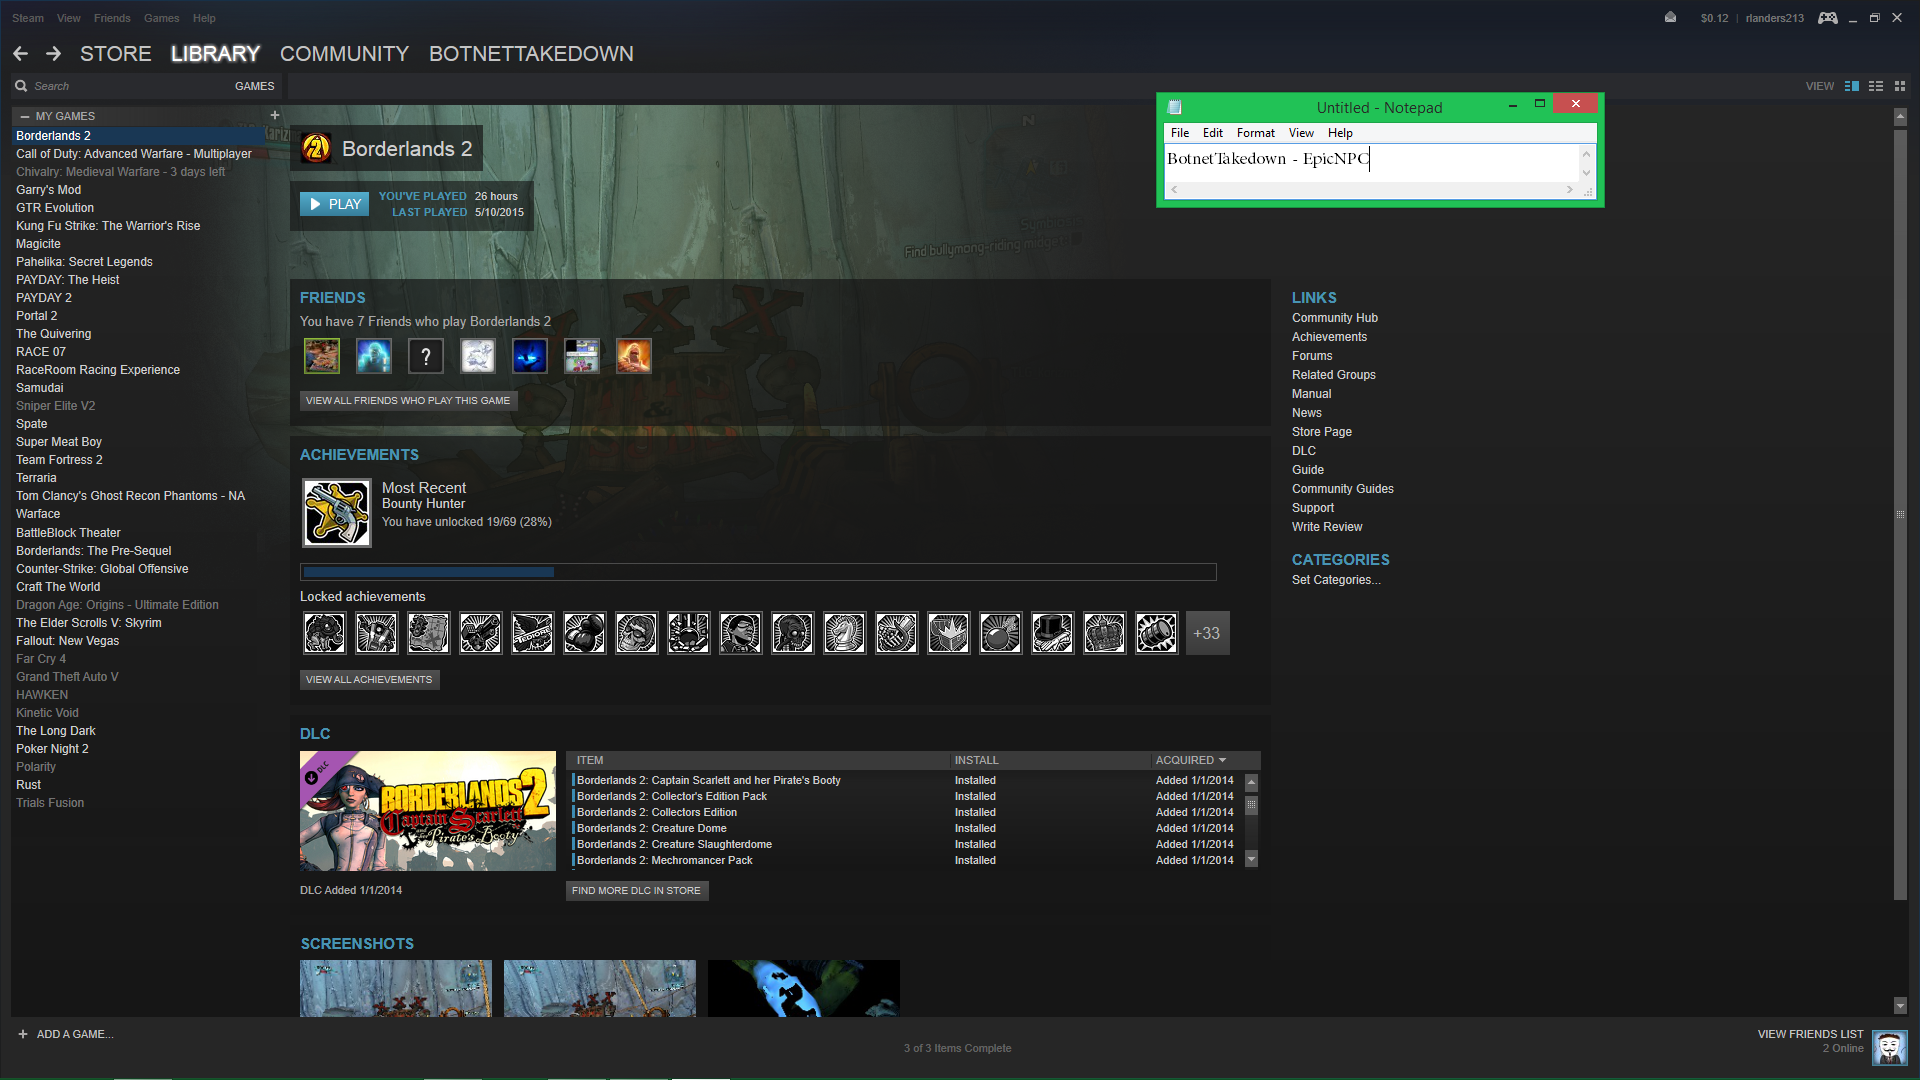This screenshot has height=1080, width=1920.
Task: Open View Friends List
Action: 1810,1034
